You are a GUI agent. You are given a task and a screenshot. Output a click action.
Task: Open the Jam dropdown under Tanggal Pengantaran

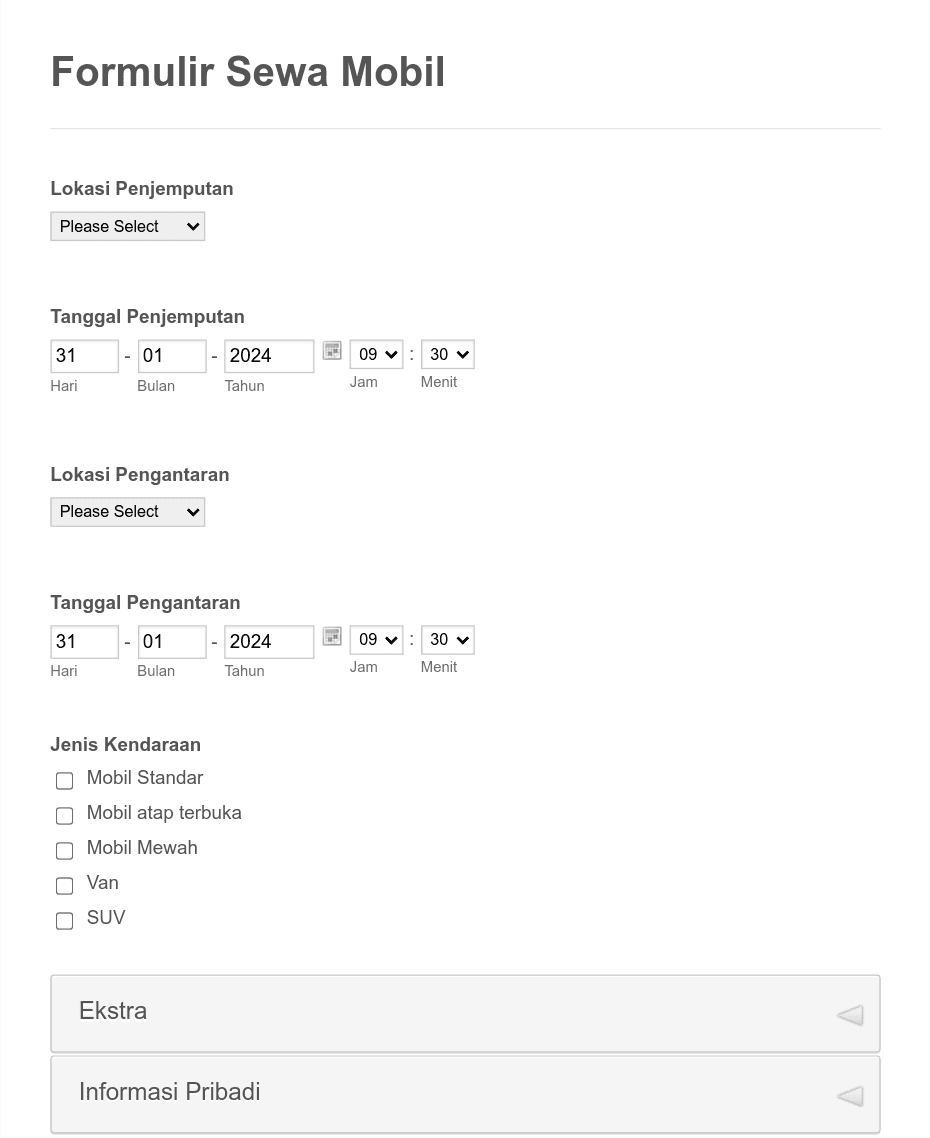(375, 640)
